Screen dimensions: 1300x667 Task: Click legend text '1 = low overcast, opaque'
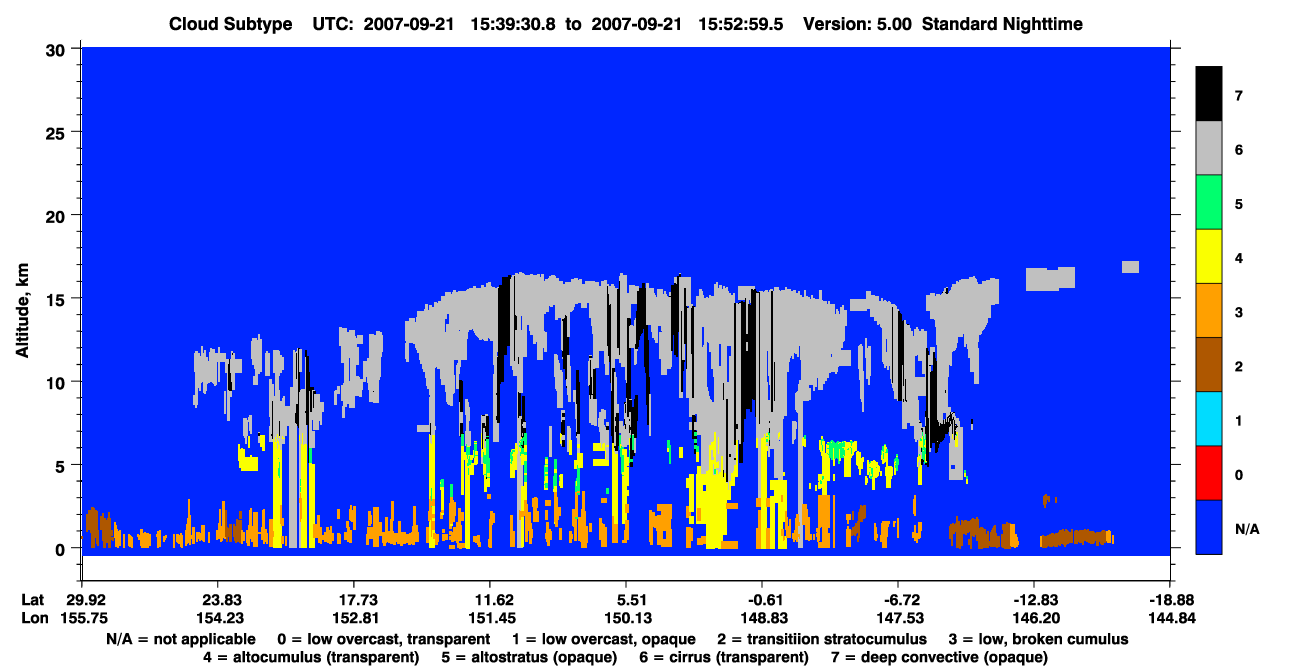(x=603, y=638)
